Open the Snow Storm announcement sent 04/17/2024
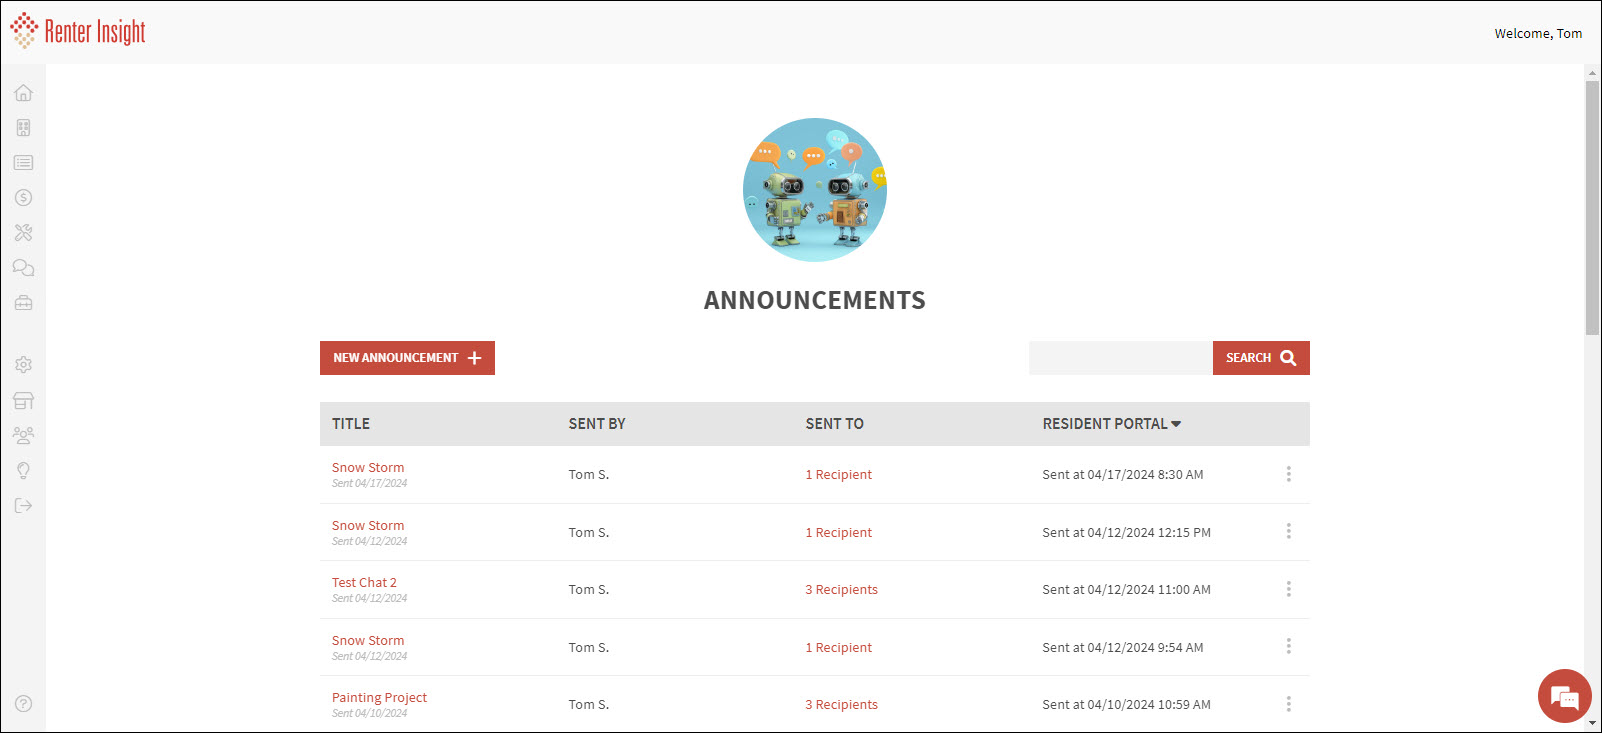Viewport: 1602px width, 733px height. coord(368,467)
